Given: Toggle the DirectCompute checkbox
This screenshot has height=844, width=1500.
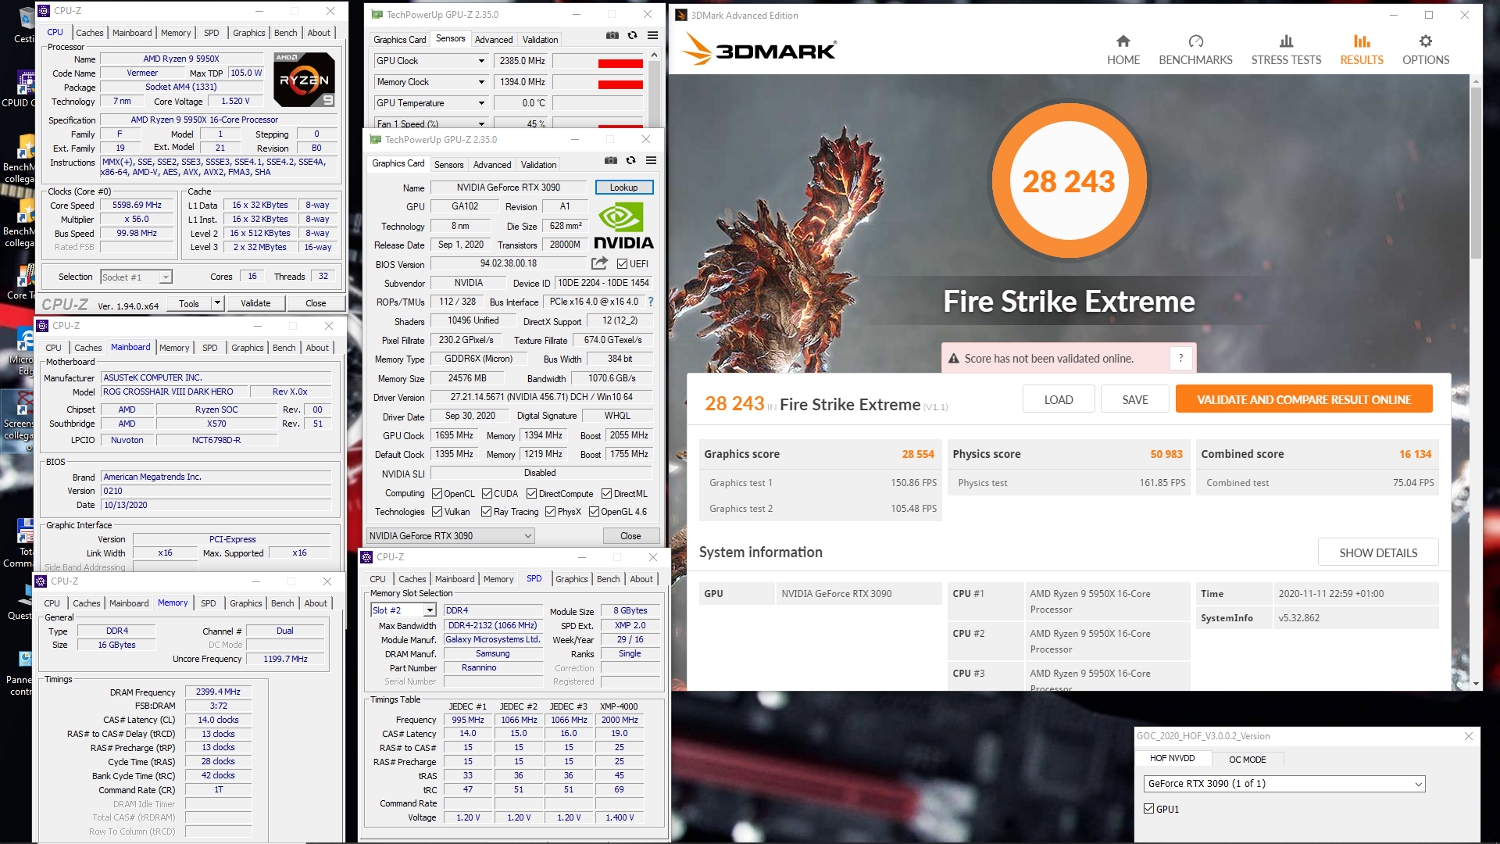Looking at the screenshot, I should [x=531, y=493].
